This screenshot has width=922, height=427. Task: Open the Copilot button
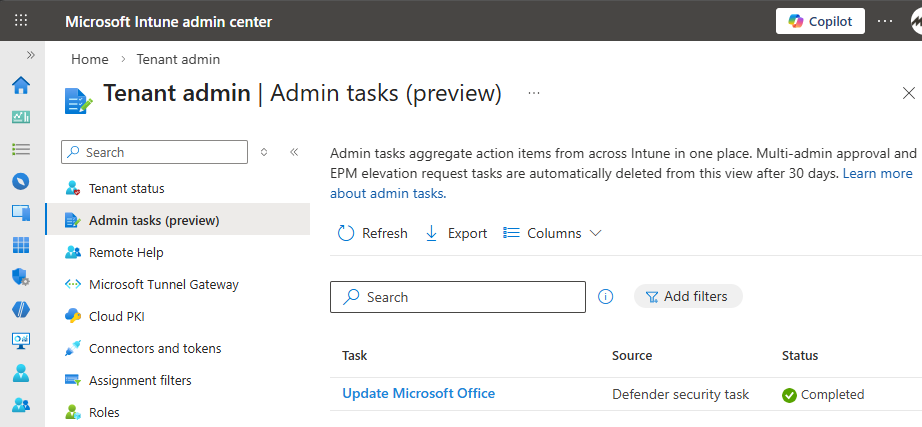click(820, 21)
